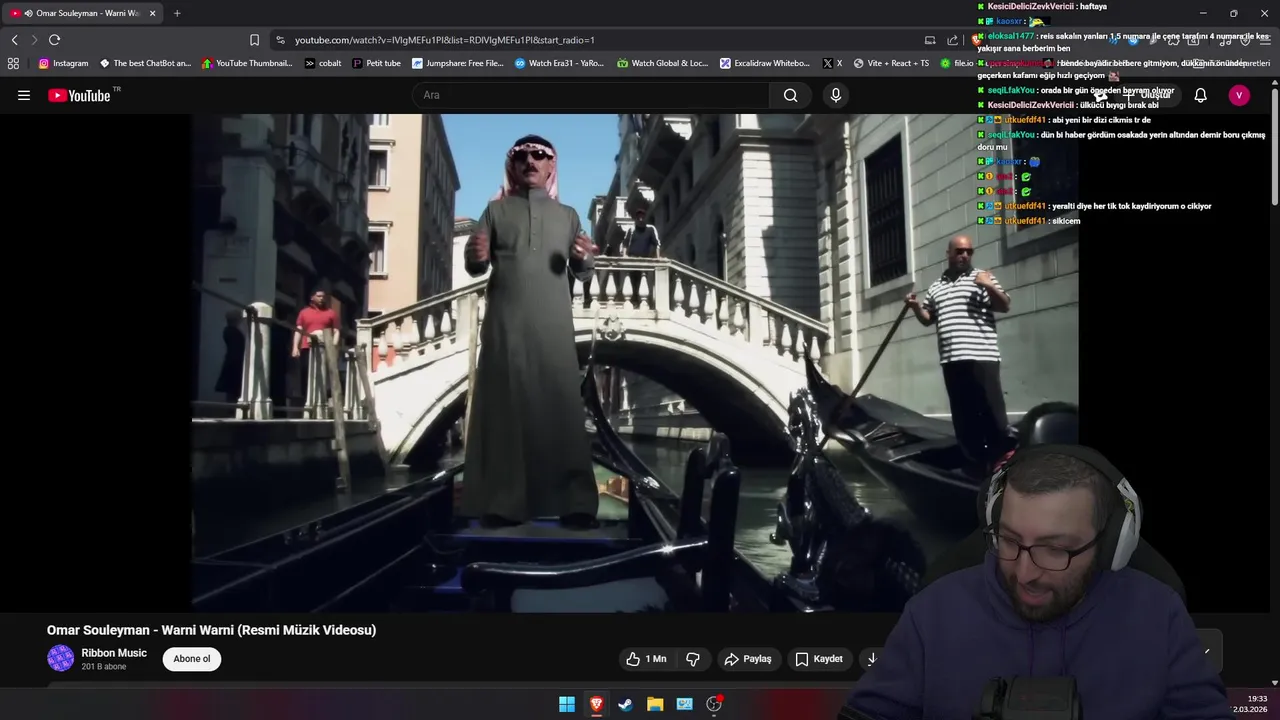Open the YouTube Thumbnail bookmark
Image resolution: width=1280 pixels, height=720 pixels.
coord(247,63)
